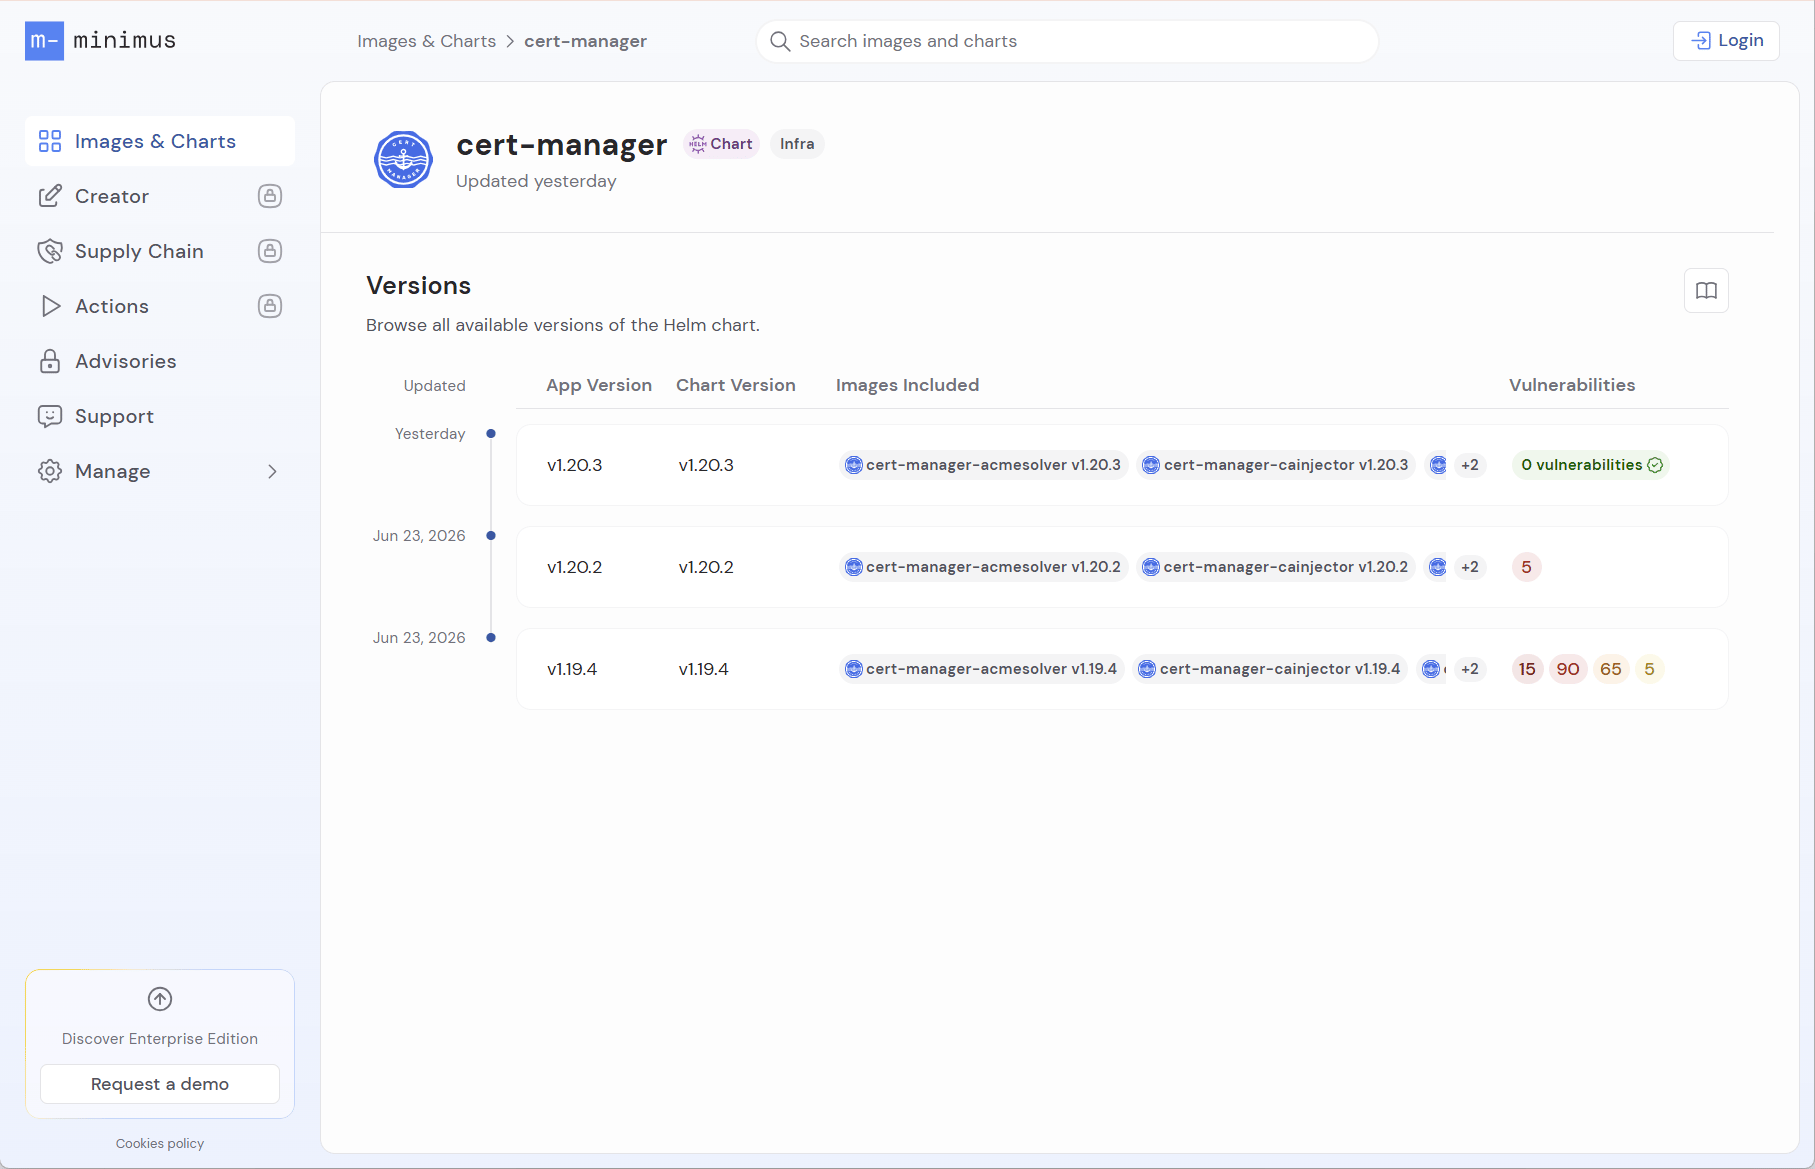This screenshot has width=1815, height=1169.
Task: Click the red 15 critical badge
Action: [1527, 669]
